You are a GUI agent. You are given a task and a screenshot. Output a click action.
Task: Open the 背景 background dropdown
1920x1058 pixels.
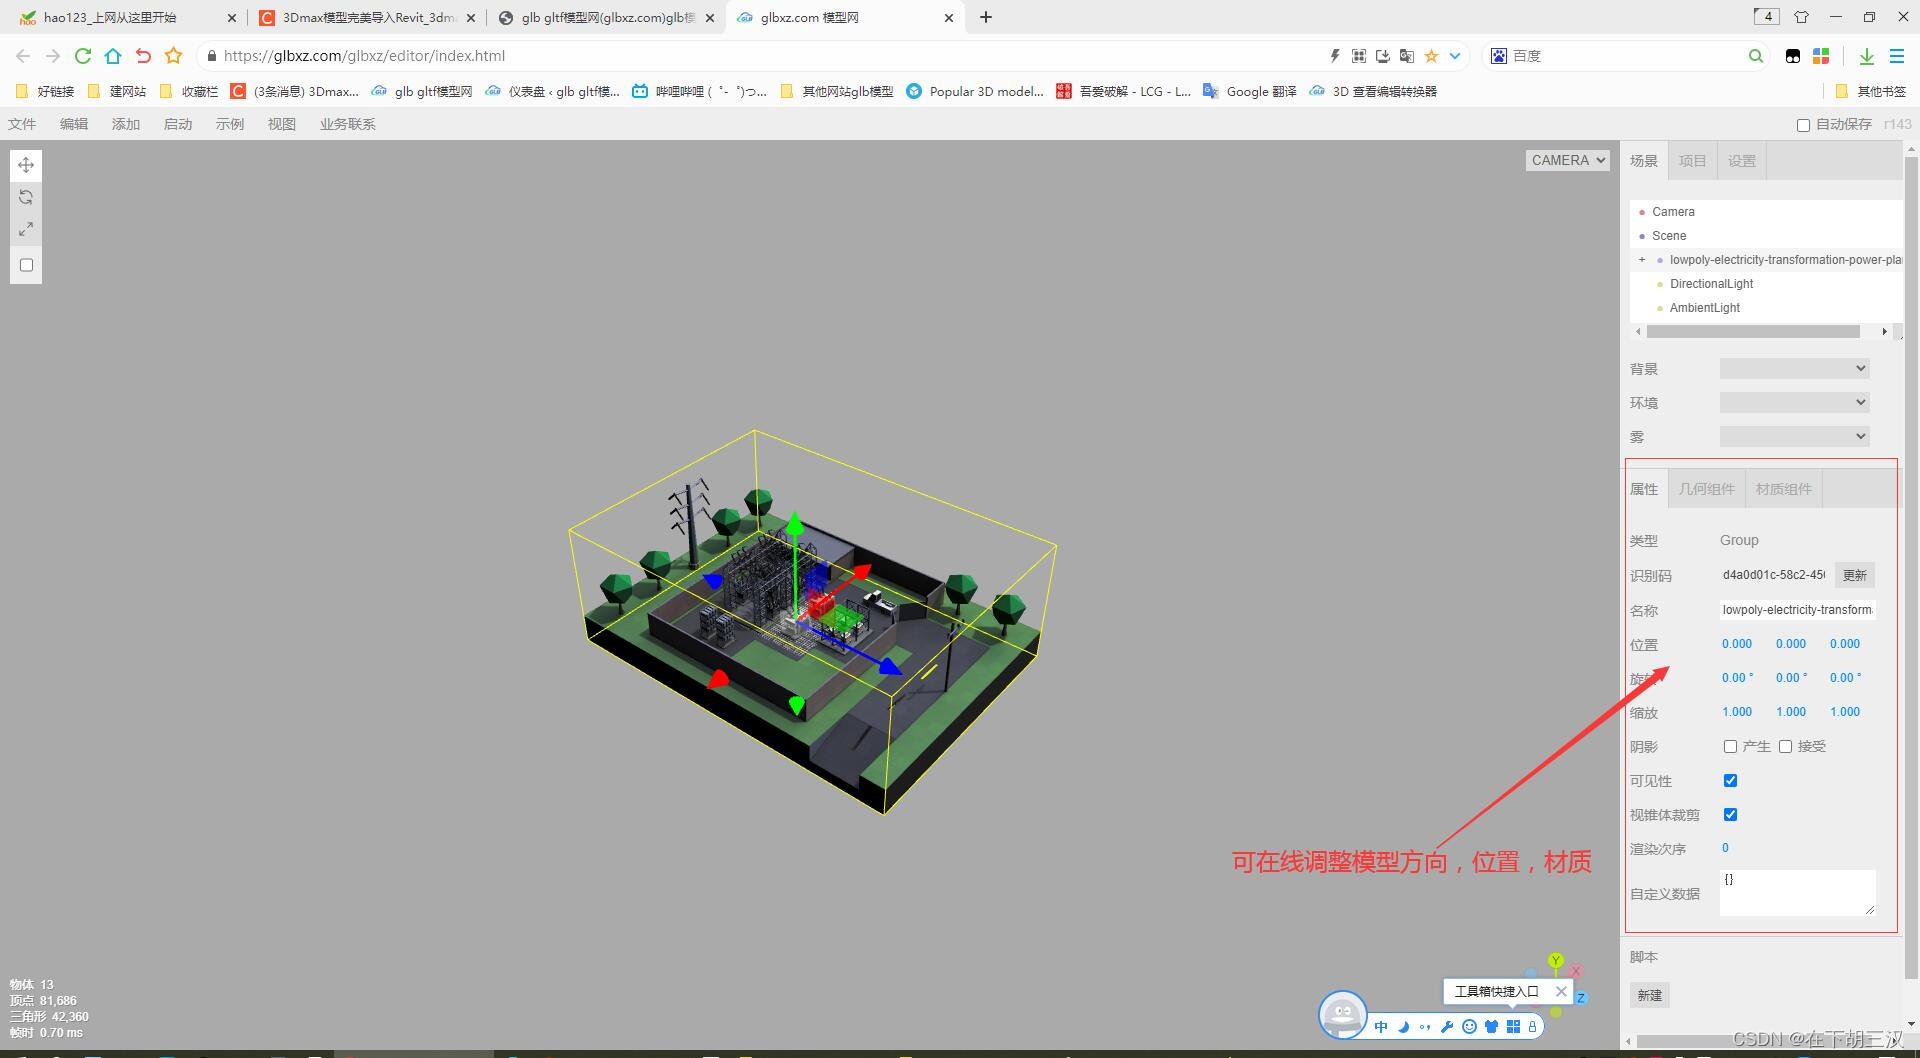tap(1794, 368)
